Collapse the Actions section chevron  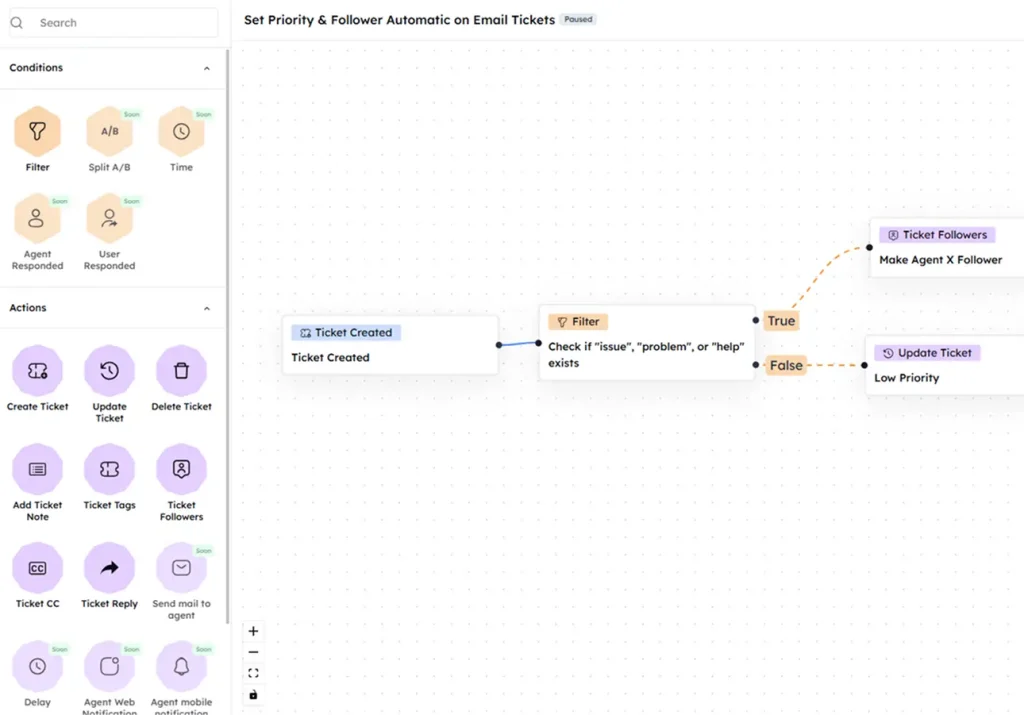pyautogui.click(x=206, y=309)
